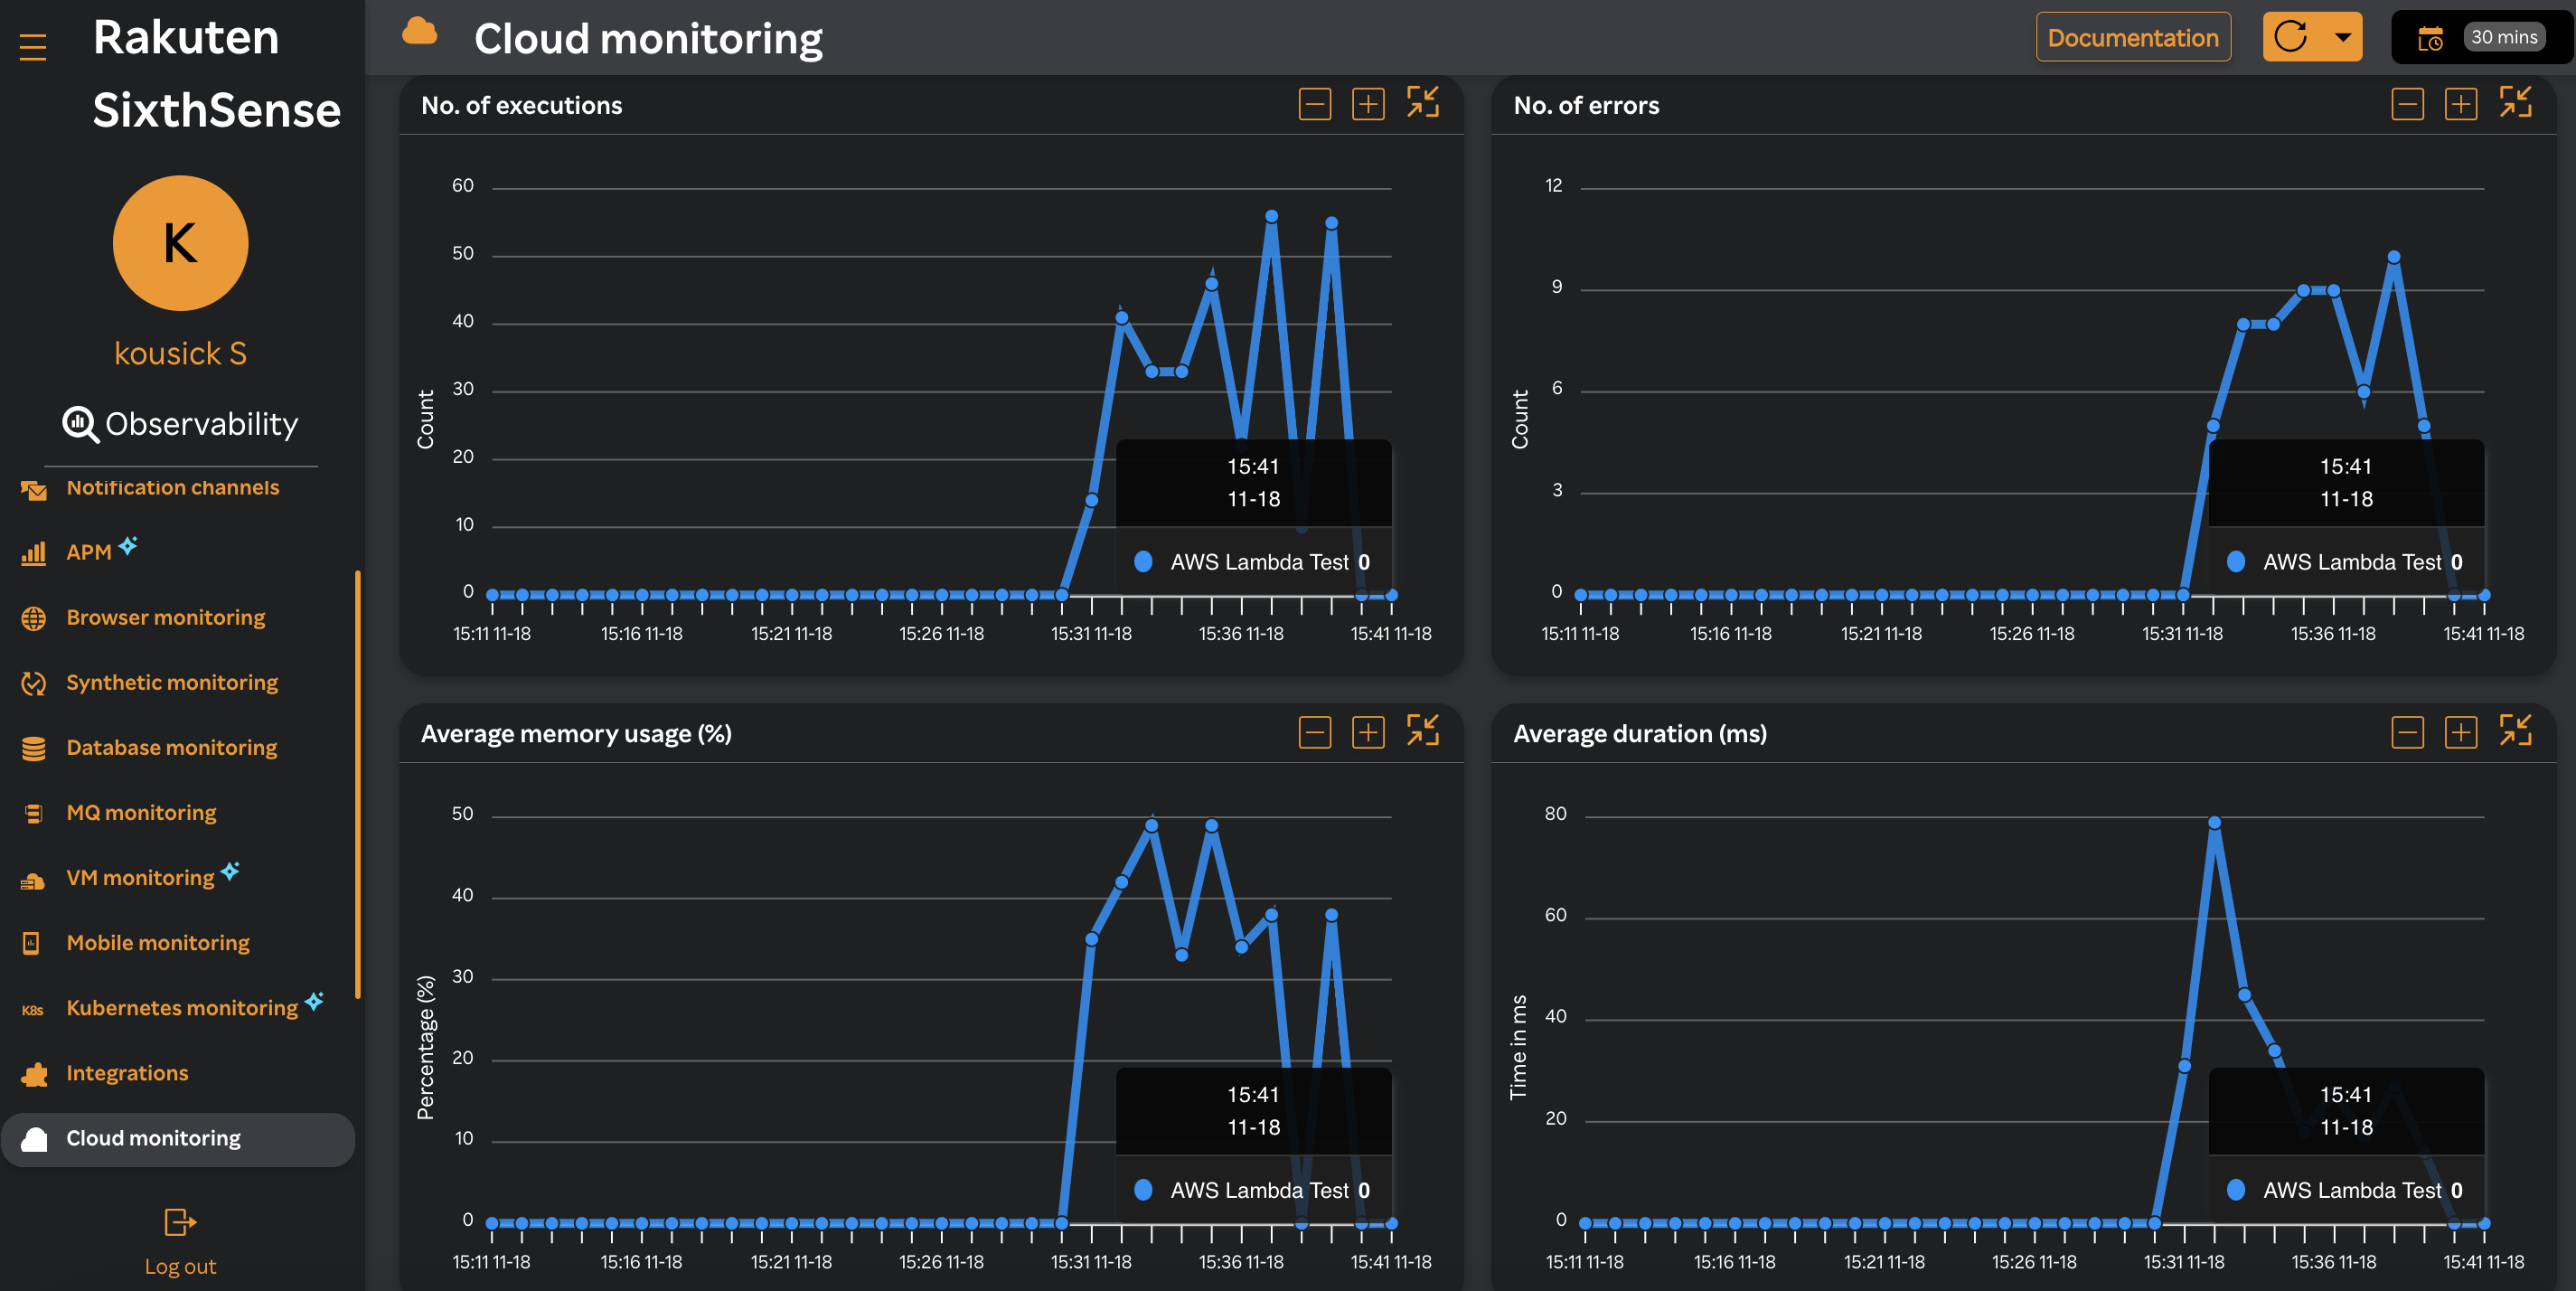2576x1291 pixels.
Task: Click the K8s icon in sidebar
Action: coord(32,1010)
